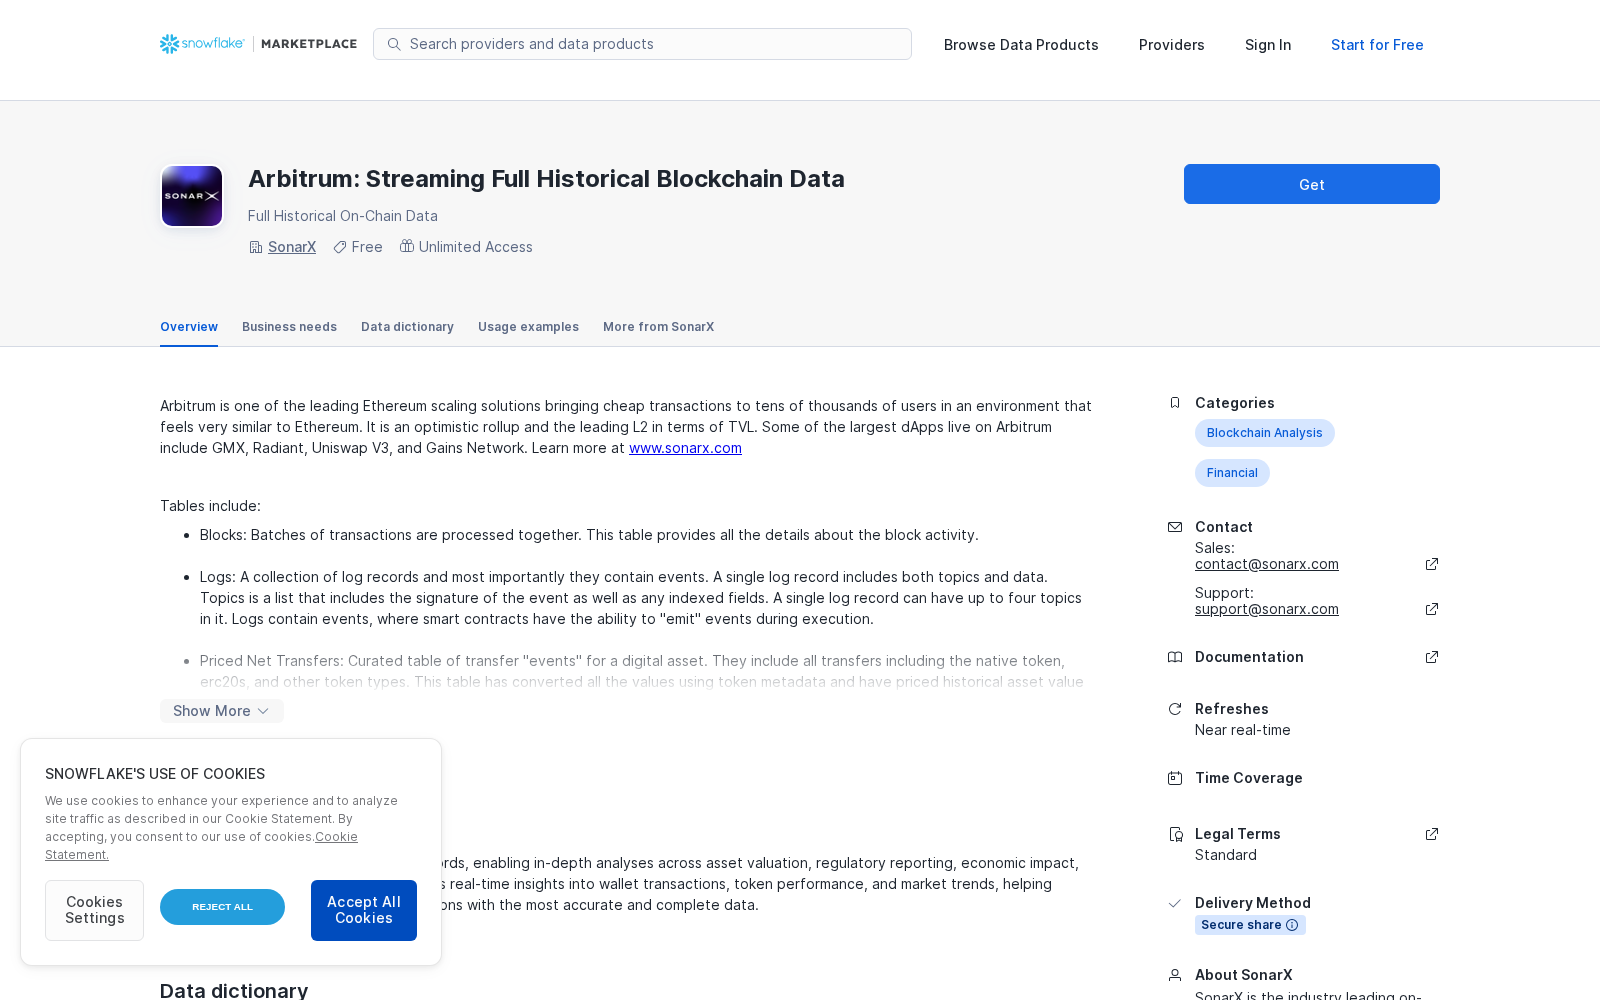Click the Secure share badge
Screen dimensions: 1600x1000
pos(1250,925)
